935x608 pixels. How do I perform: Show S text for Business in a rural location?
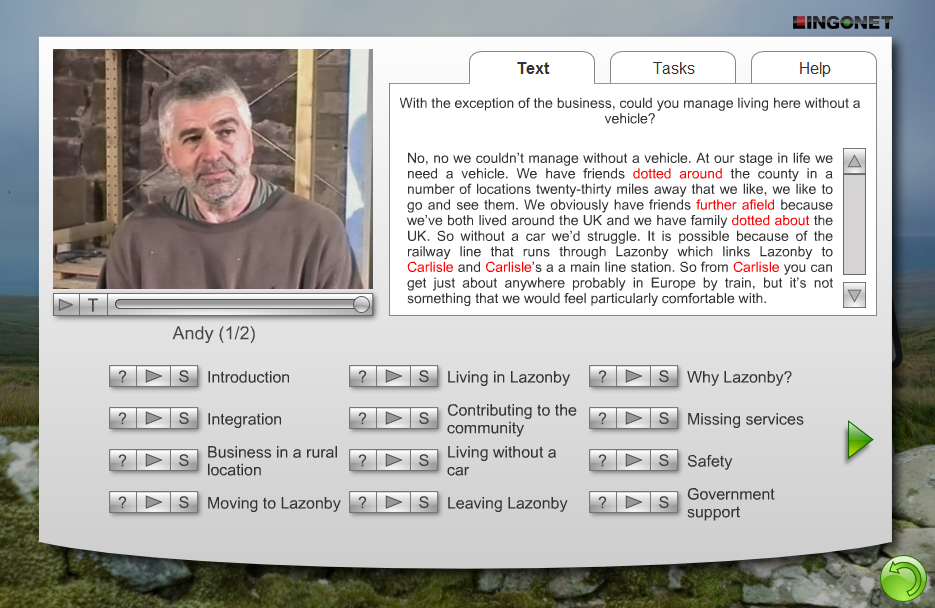click(x=184, y=460)
